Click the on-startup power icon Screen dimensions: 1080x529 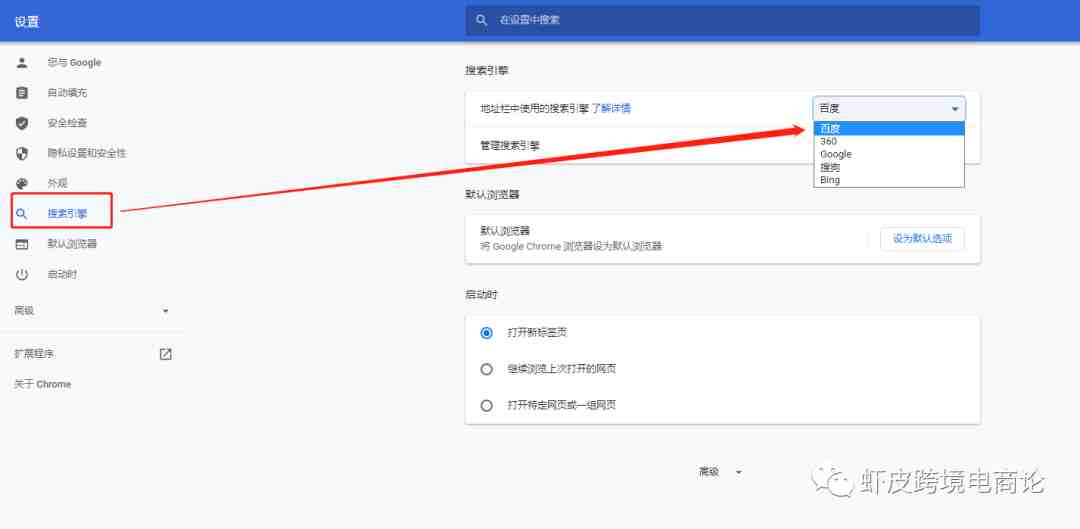(x=22, y=275)
